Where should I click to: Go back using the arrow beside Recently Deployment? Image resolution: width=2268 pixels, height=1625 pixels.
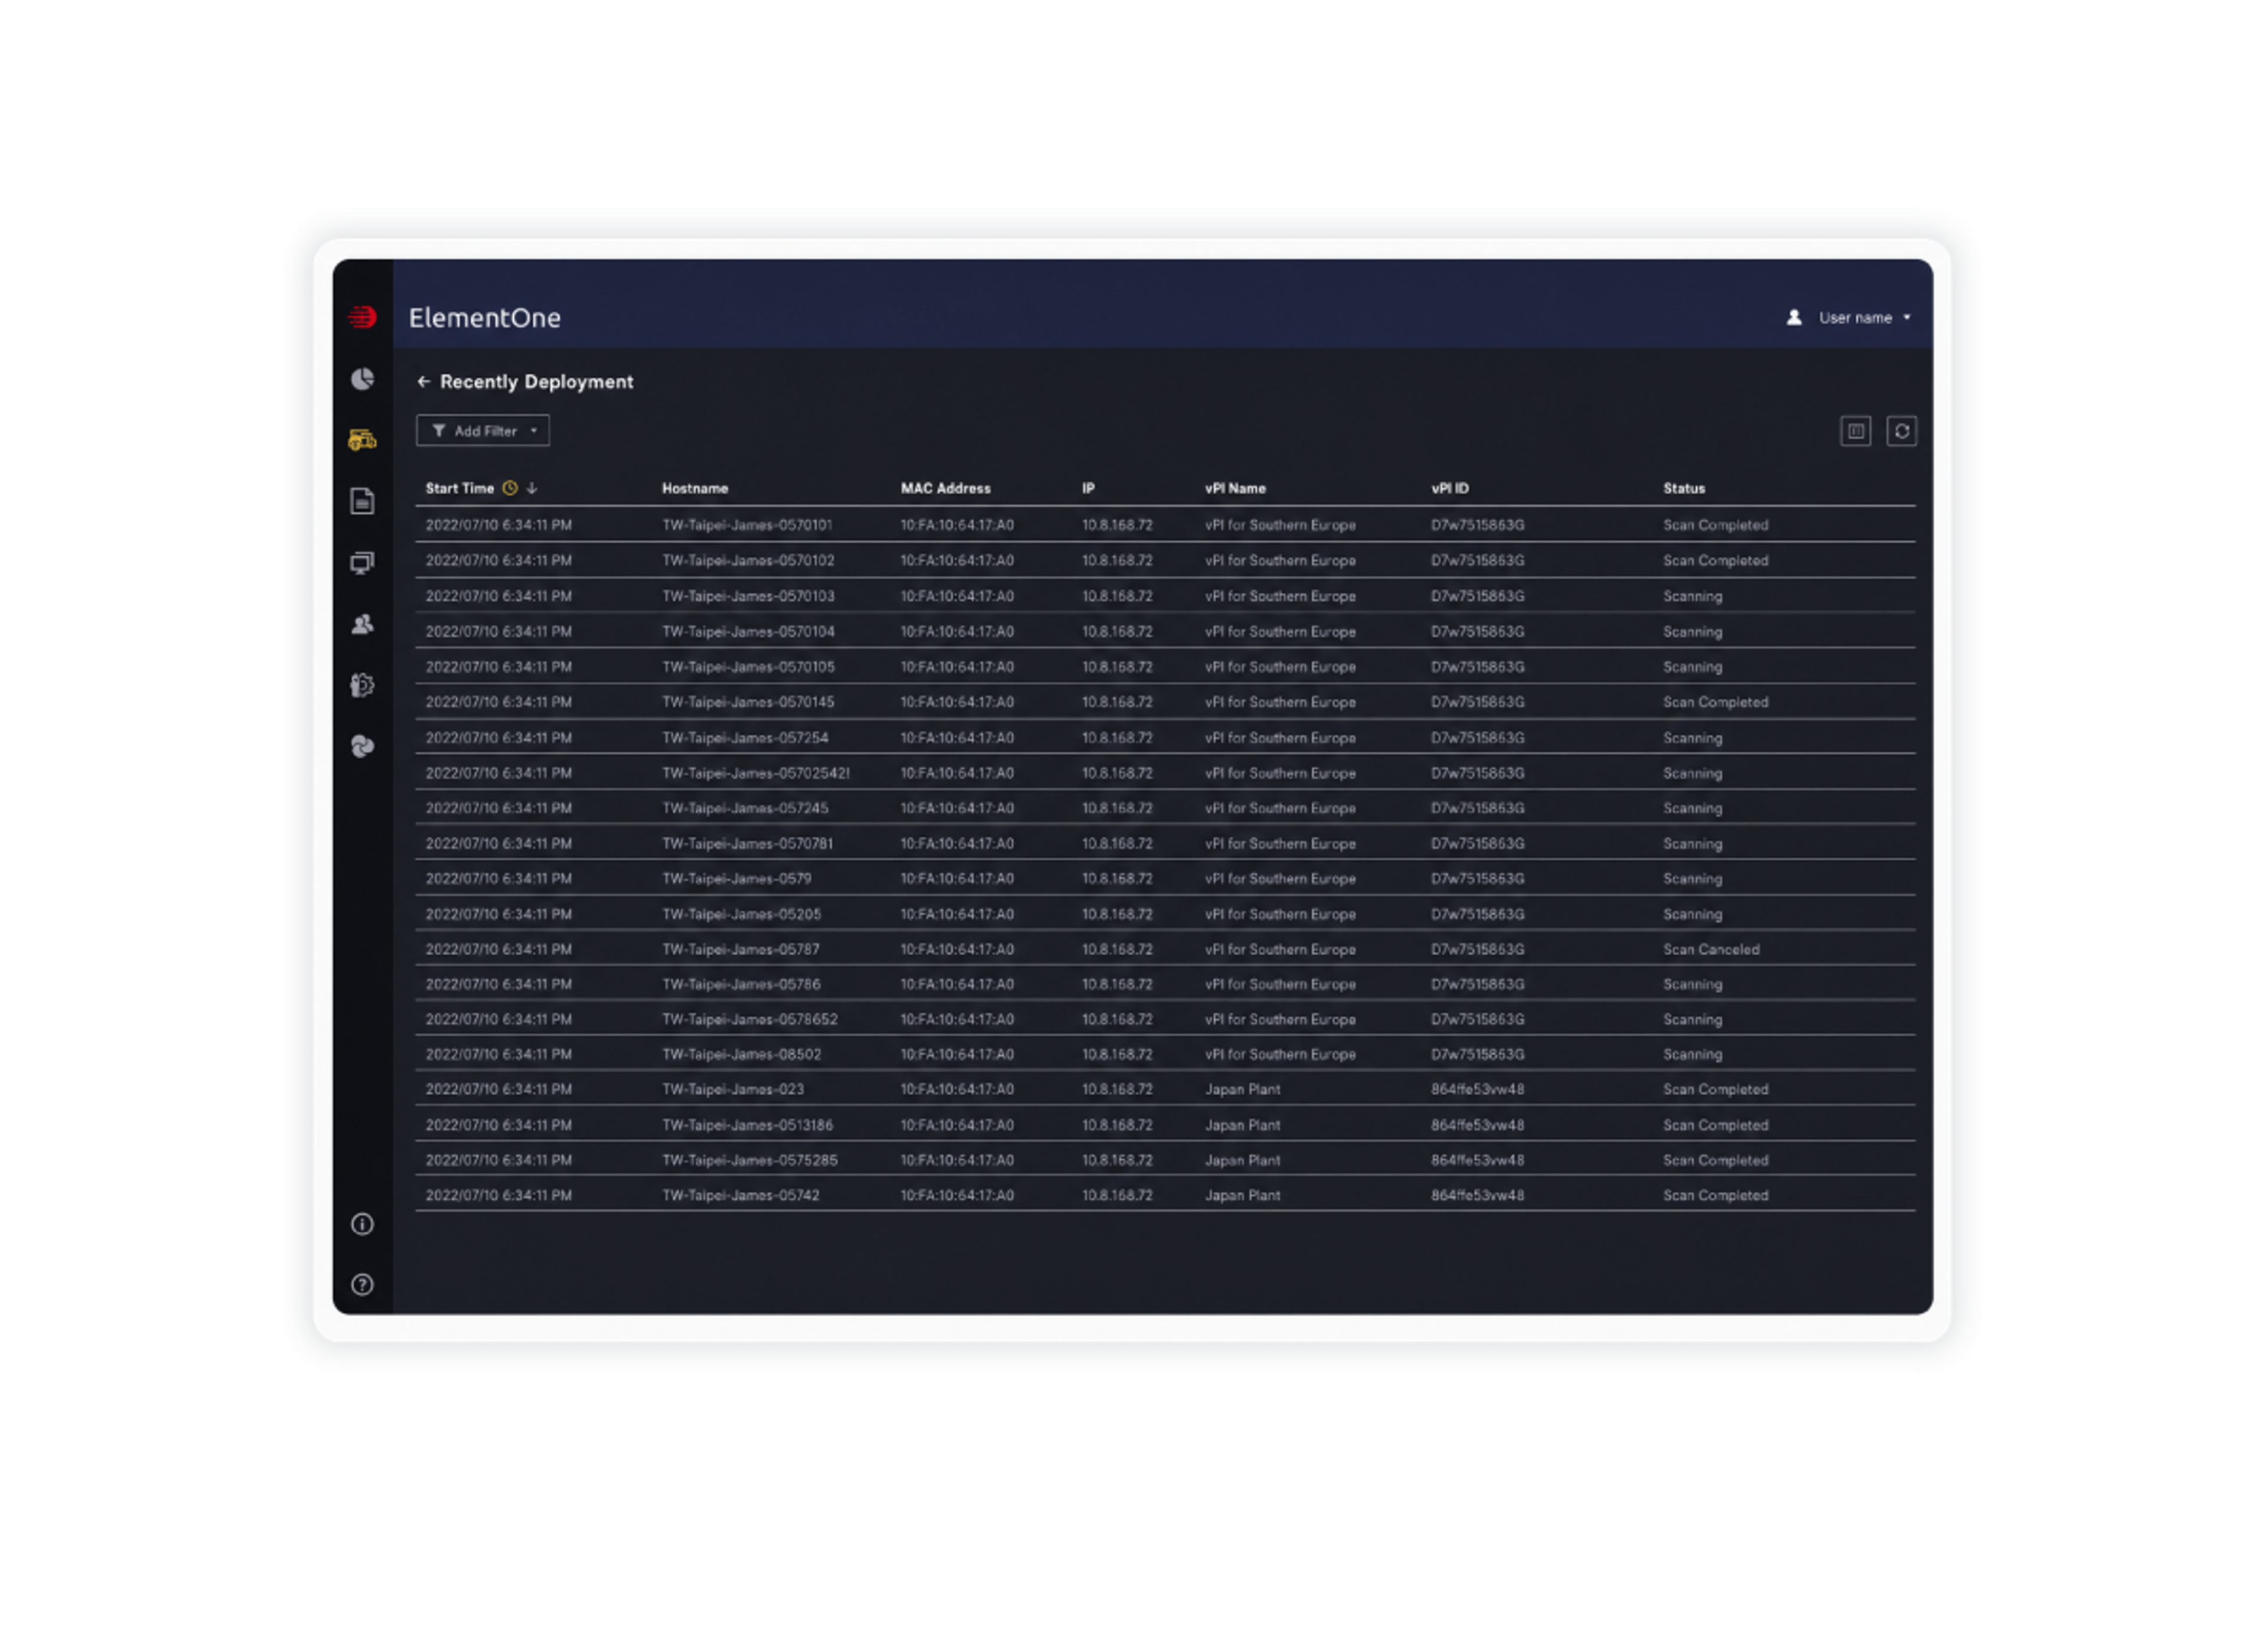tap(423, 381)
